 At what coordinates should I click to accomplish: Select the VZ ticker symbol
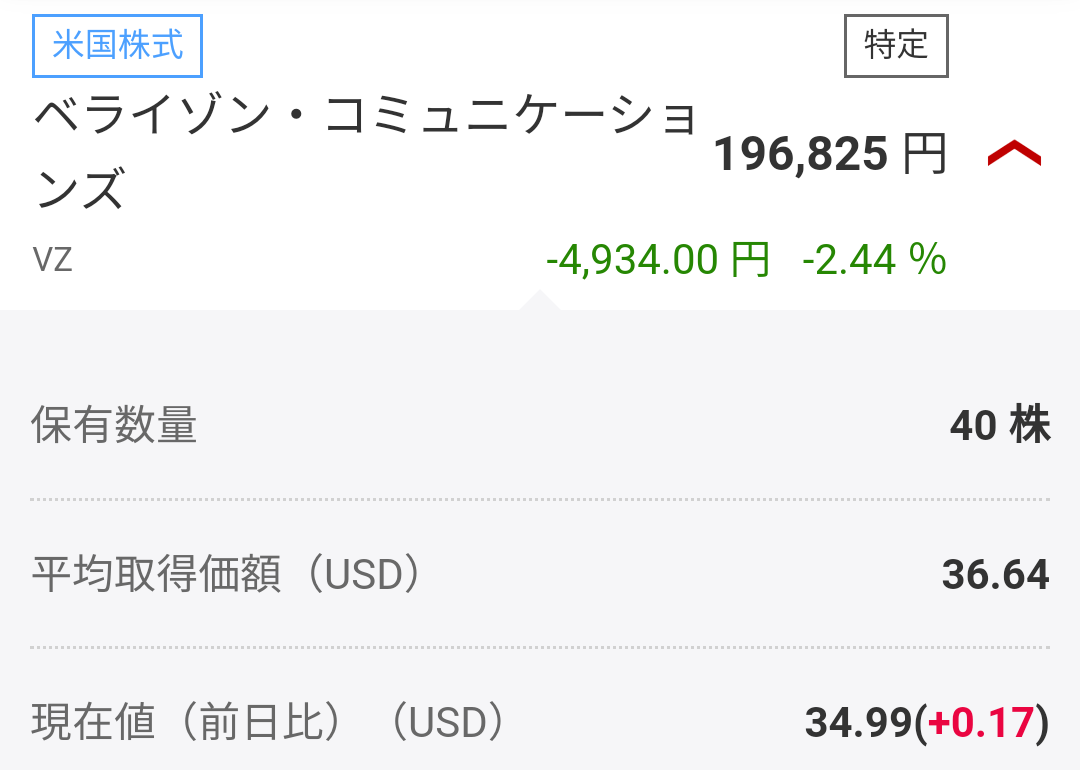coord(53,260)
